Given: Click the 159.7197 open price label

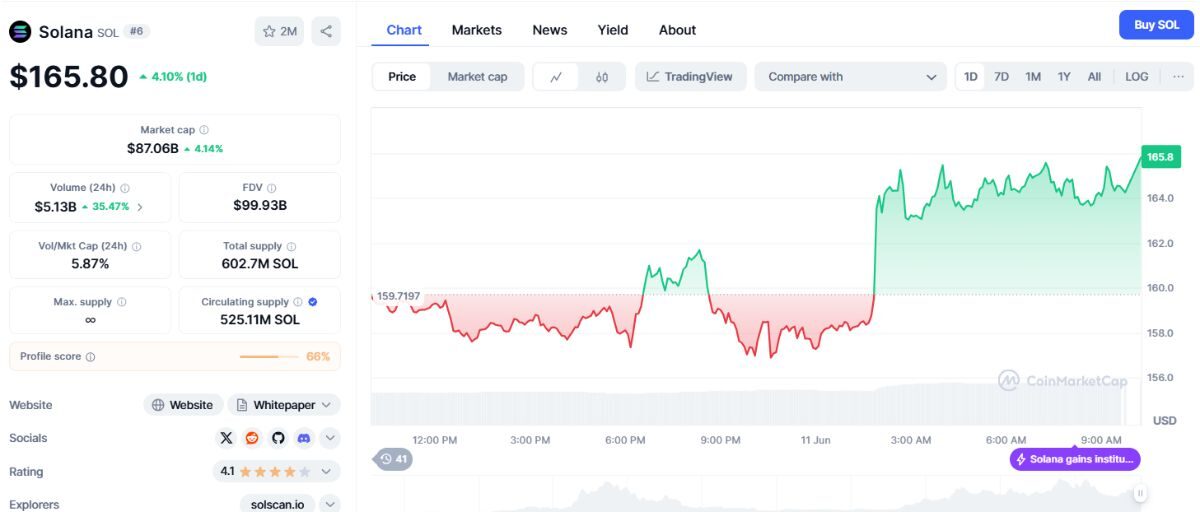Looking at the screenshot, I should (x=398, y=296).
